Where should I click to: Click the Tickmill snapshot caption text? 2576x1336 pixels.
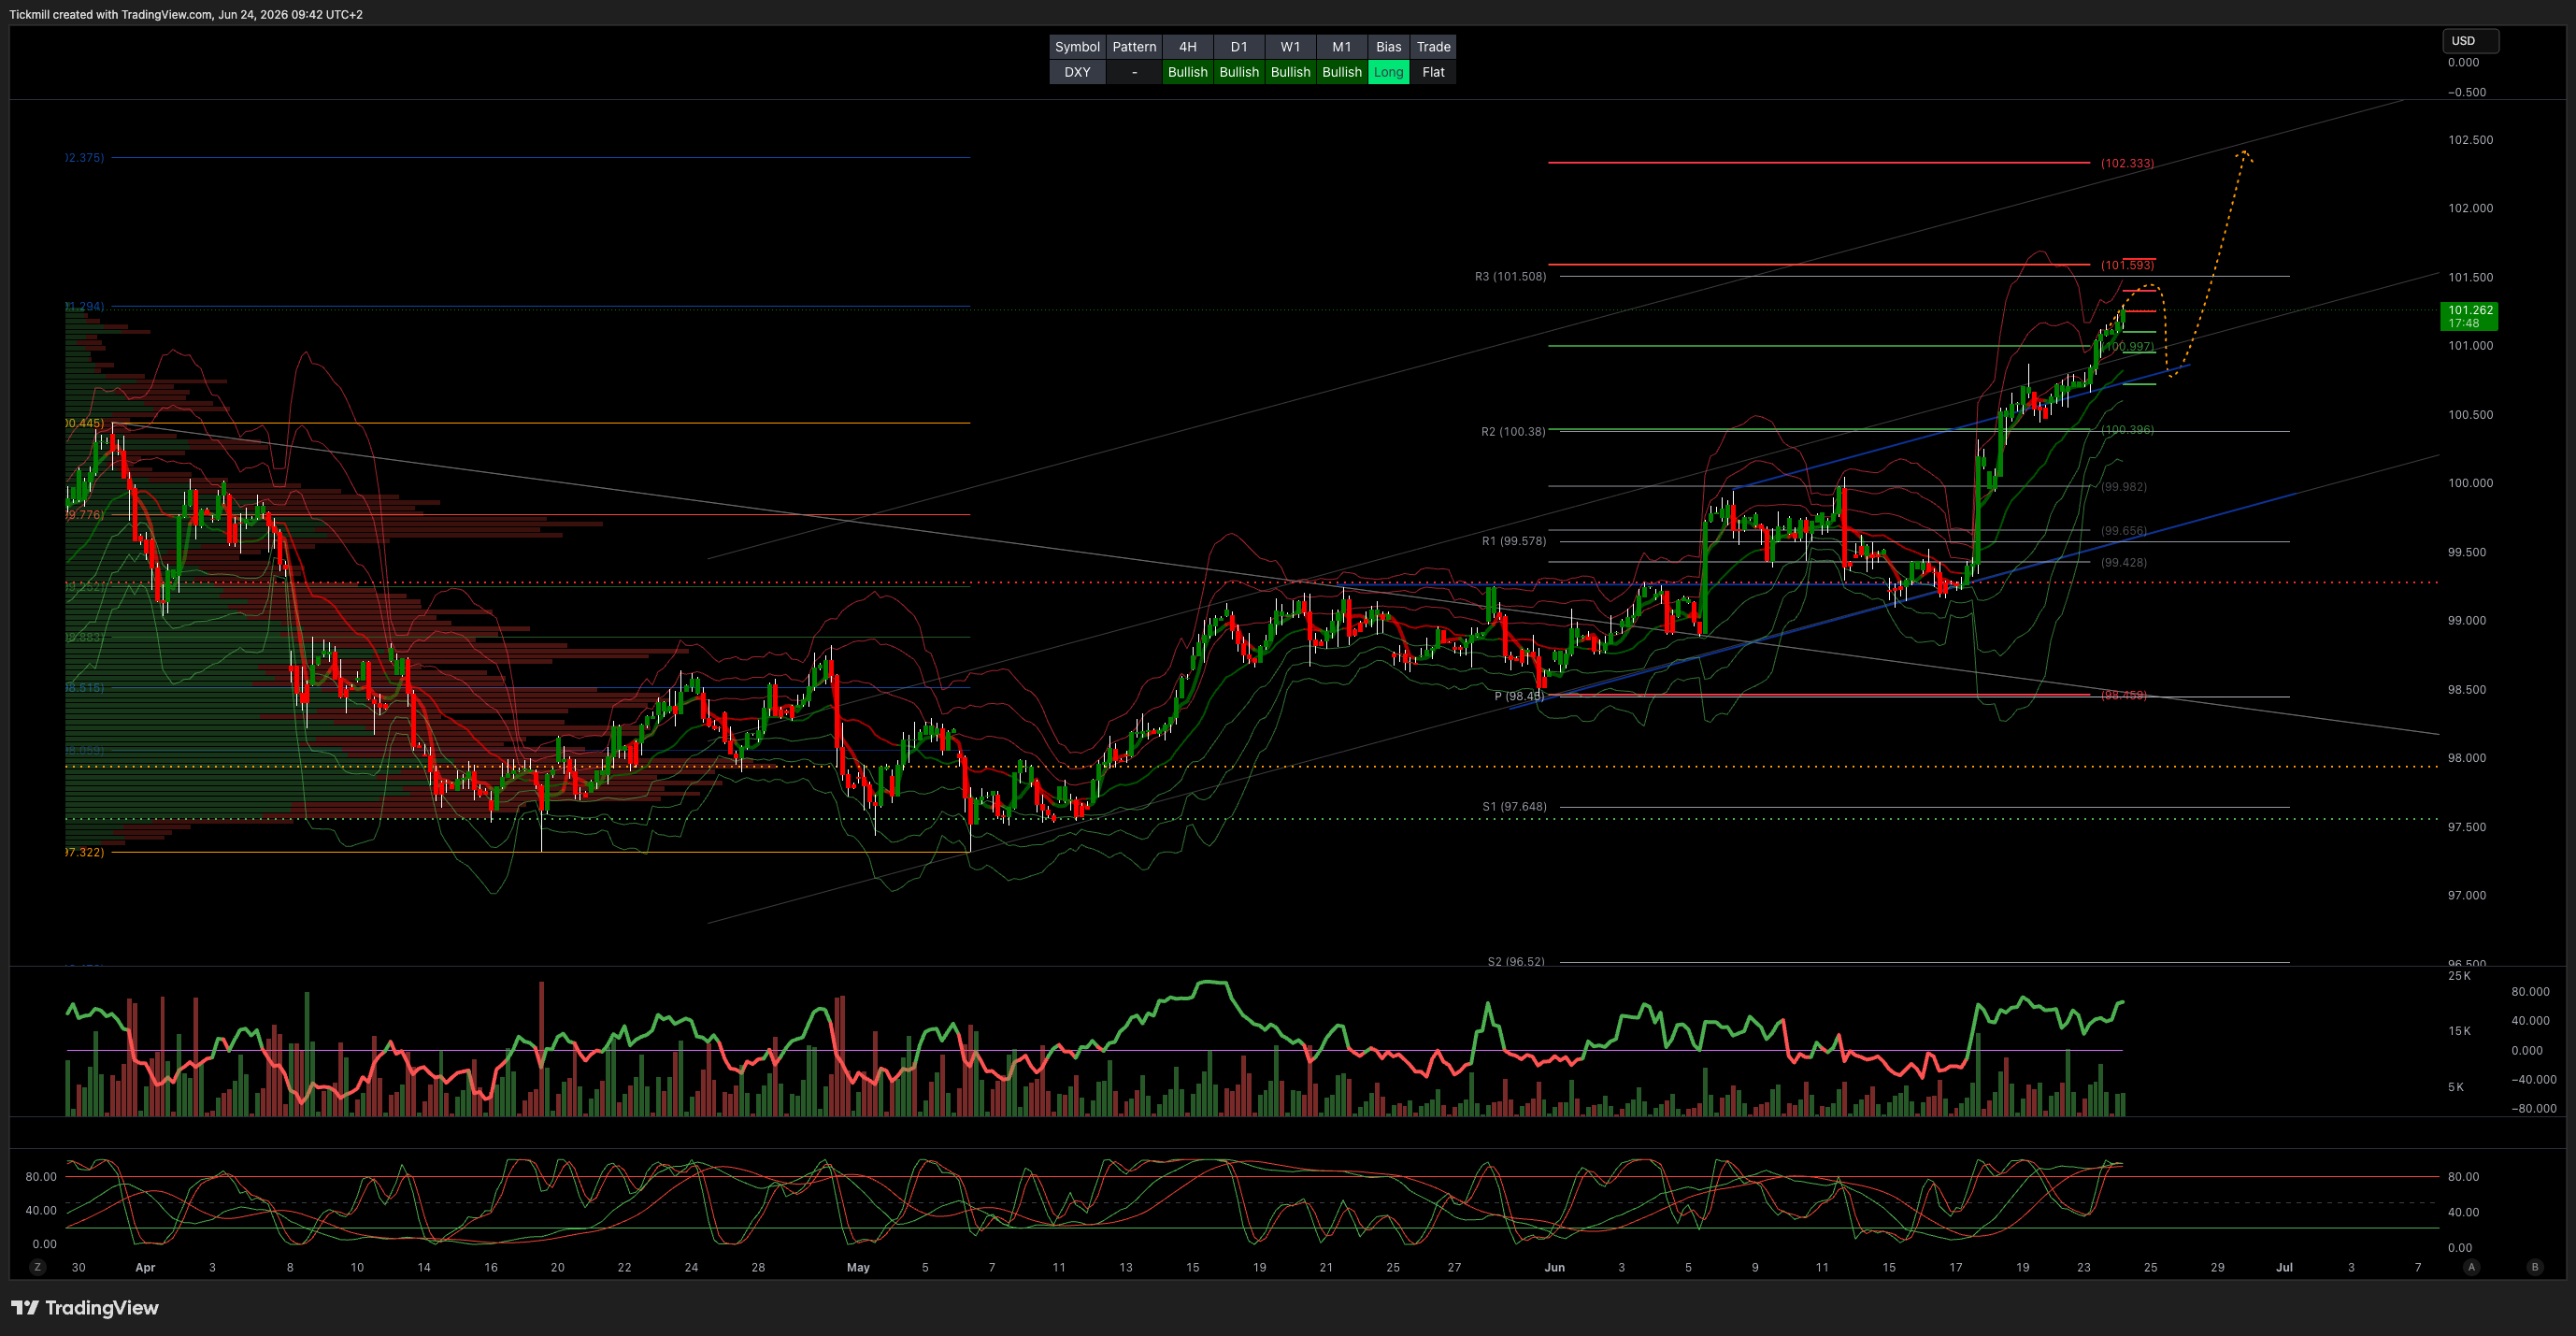coord(186,14)
